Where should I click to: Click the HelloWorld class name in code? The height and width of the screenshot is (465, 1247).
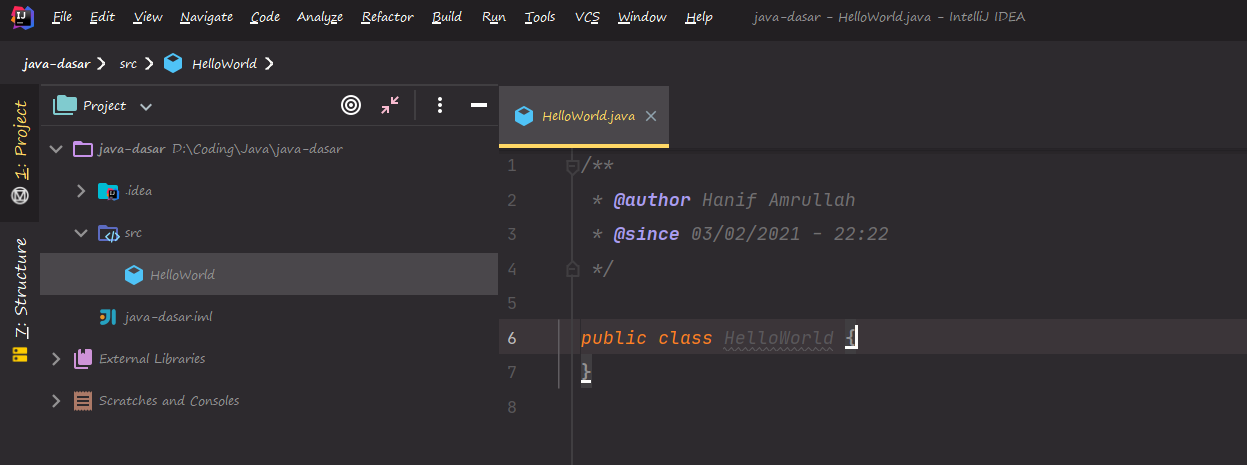(x=779, y=338)
